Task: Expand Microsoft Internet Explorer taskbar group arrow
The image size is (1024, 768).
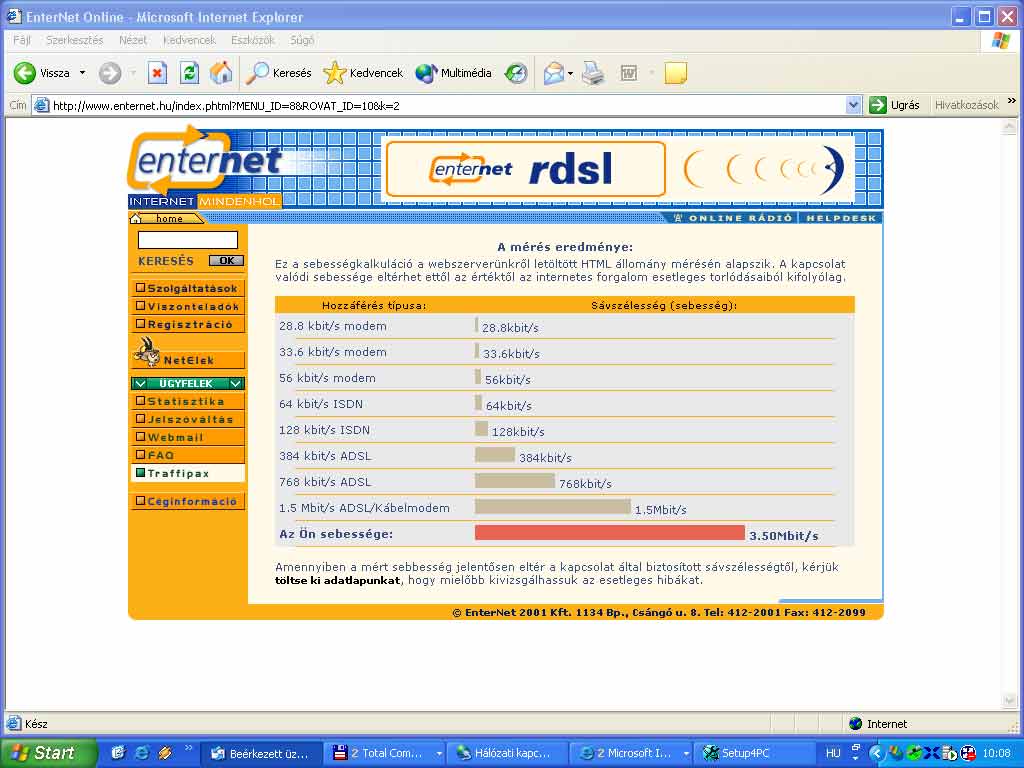Action: [x=686, y=753]
